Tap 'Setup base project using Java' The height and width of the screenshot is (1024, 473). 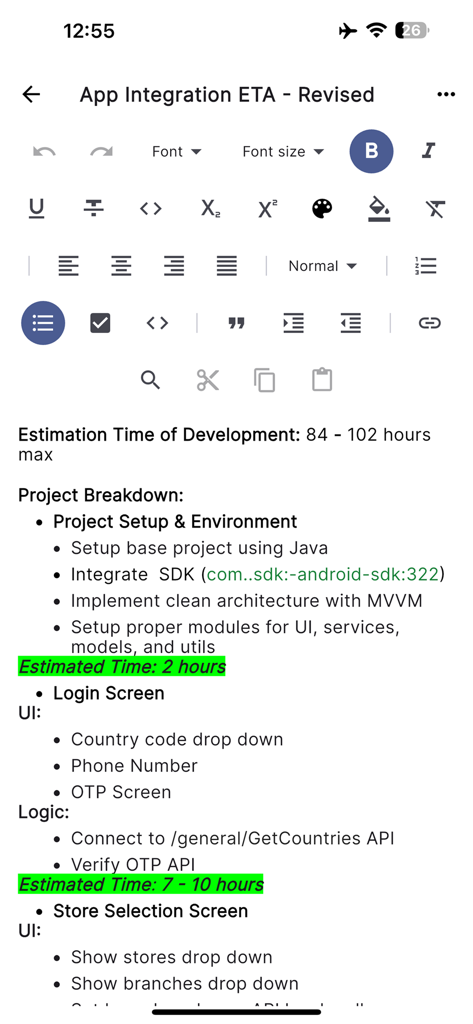199,548
